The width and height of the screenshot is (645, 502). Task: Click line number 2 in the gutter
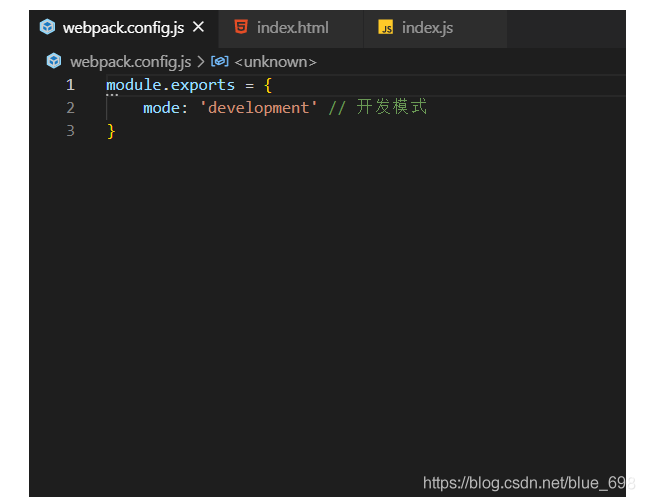point(70,108)
